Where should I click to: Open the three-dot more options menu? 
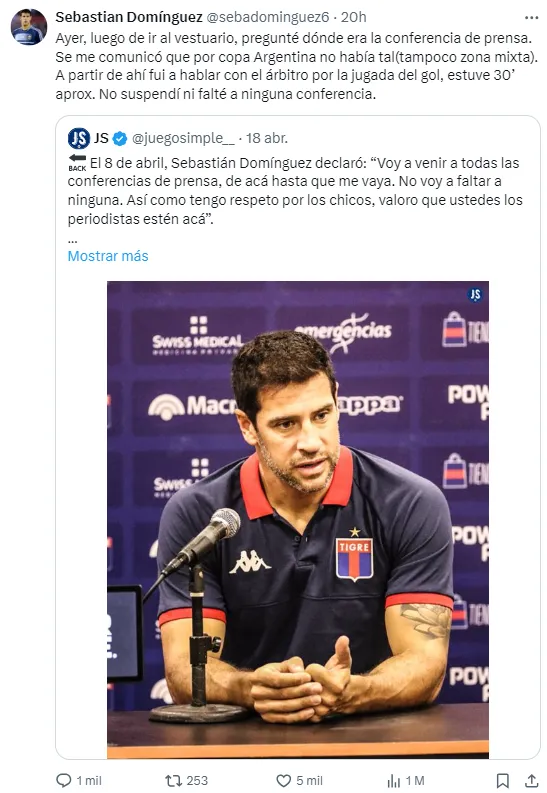point(531,18)
